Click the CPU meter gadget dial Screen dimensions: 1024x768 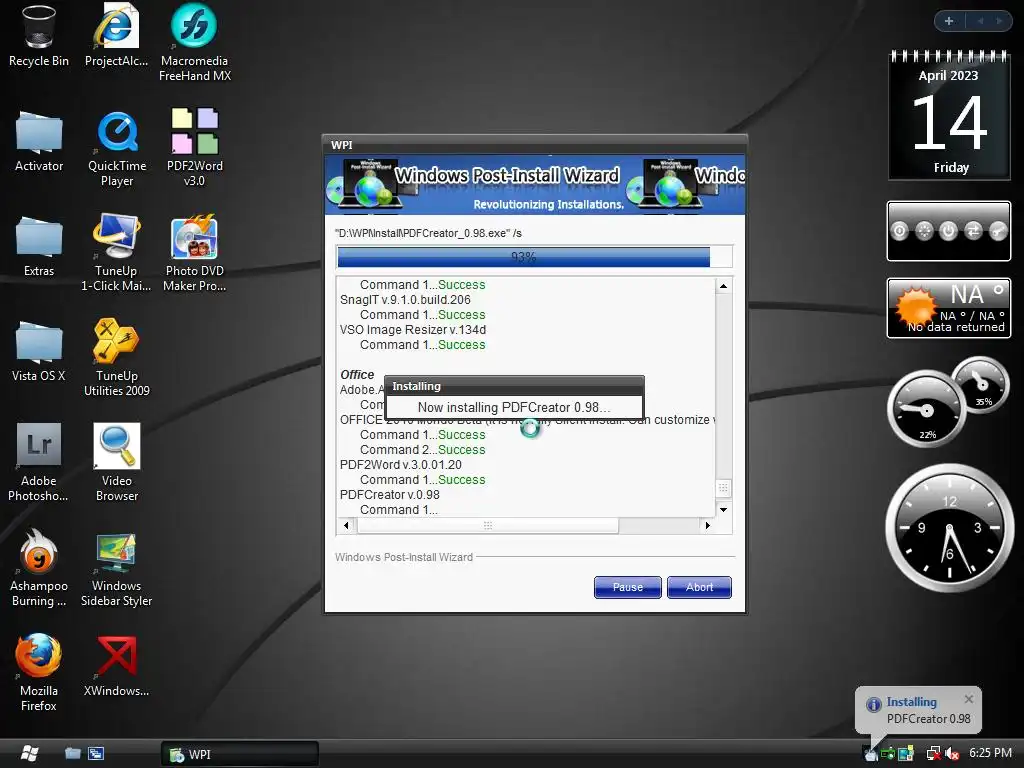click(x=926, y=409)
